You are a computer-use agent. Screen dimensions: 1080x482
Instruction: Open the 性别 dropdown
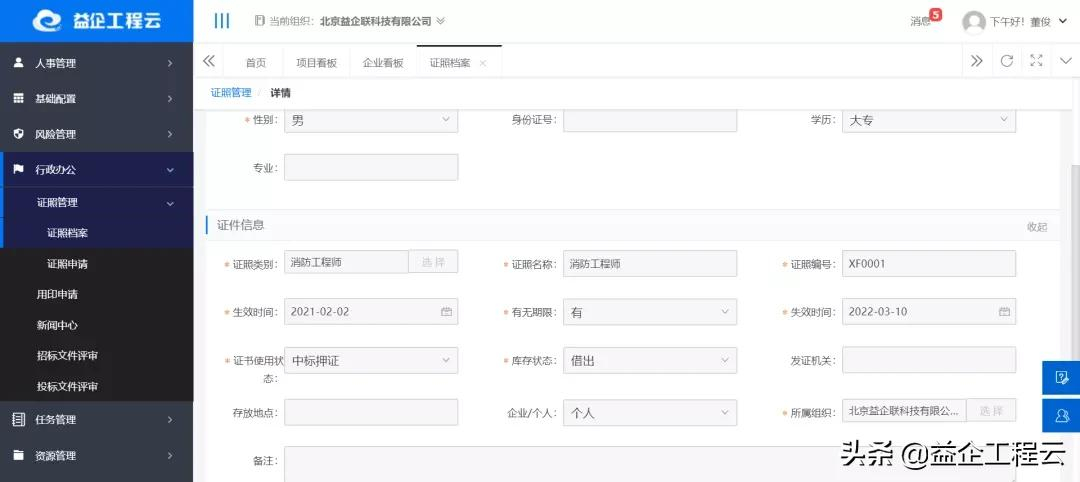point(371,120)
